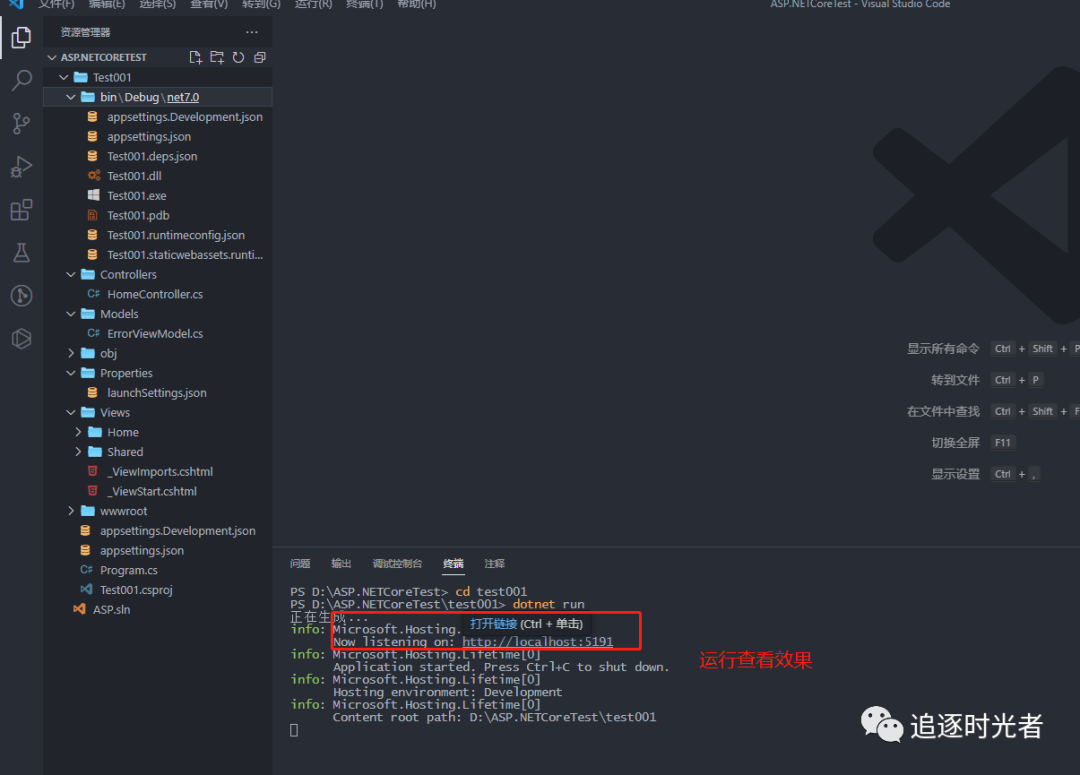Switch to the 调试控制台 tab
The width and height of the screenshot is (1080, 775).
(397, 564)
